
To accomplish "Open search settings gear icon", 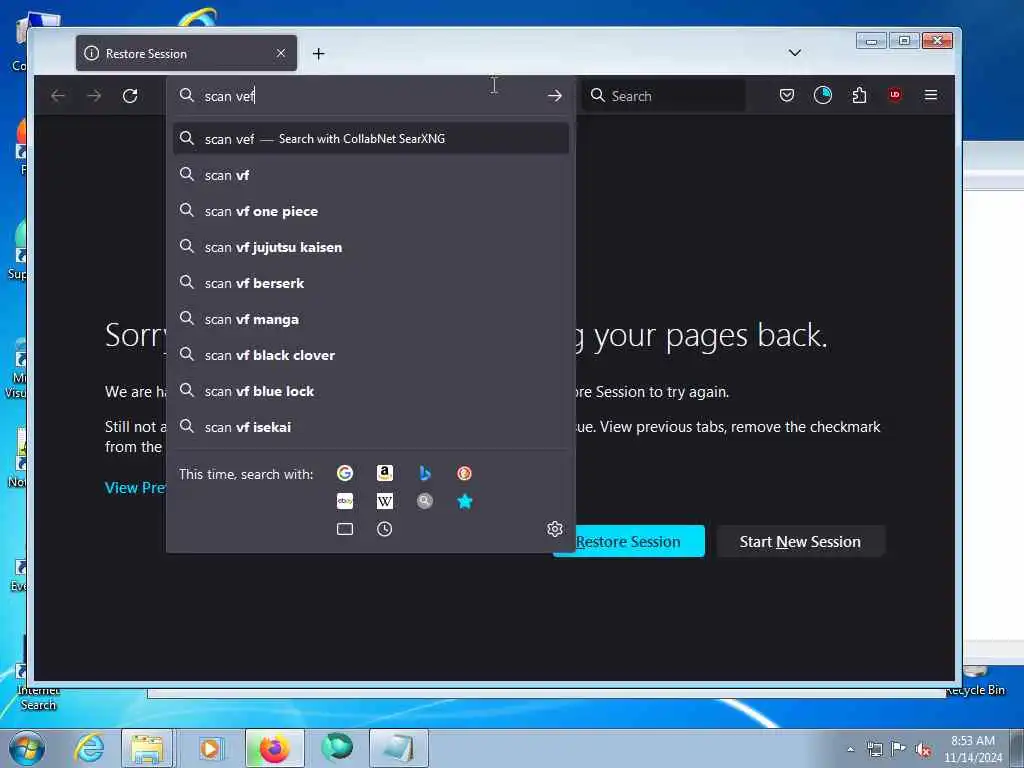I will click(x=554, y=529).
